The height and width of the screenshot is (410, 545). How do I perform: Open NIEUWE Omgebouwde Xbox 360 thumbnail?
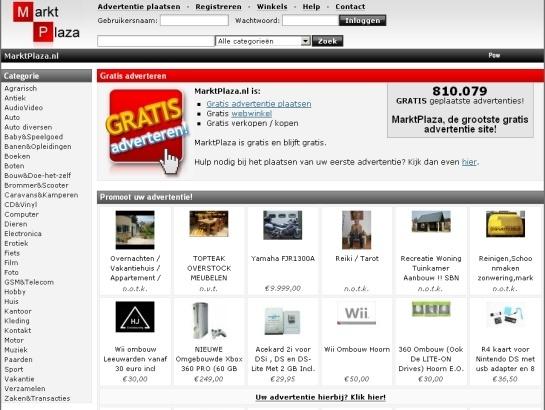click(209, 320)
